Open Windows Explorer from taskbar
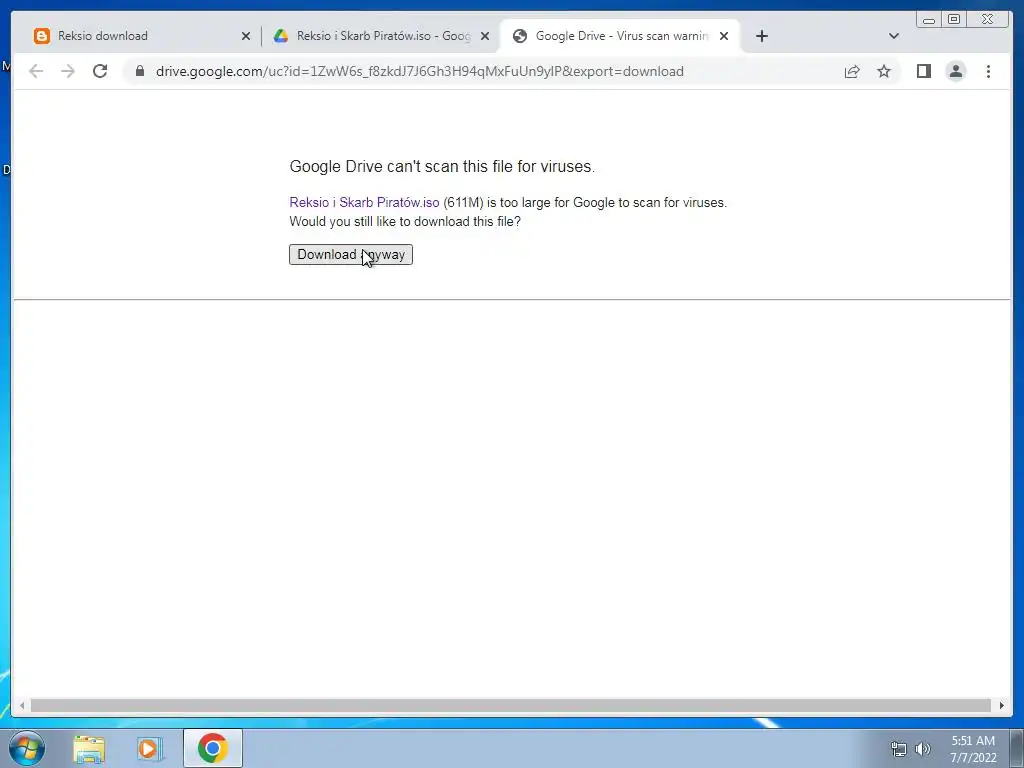The width and height of the screenshot is (1024, 768). pos(89,749)
